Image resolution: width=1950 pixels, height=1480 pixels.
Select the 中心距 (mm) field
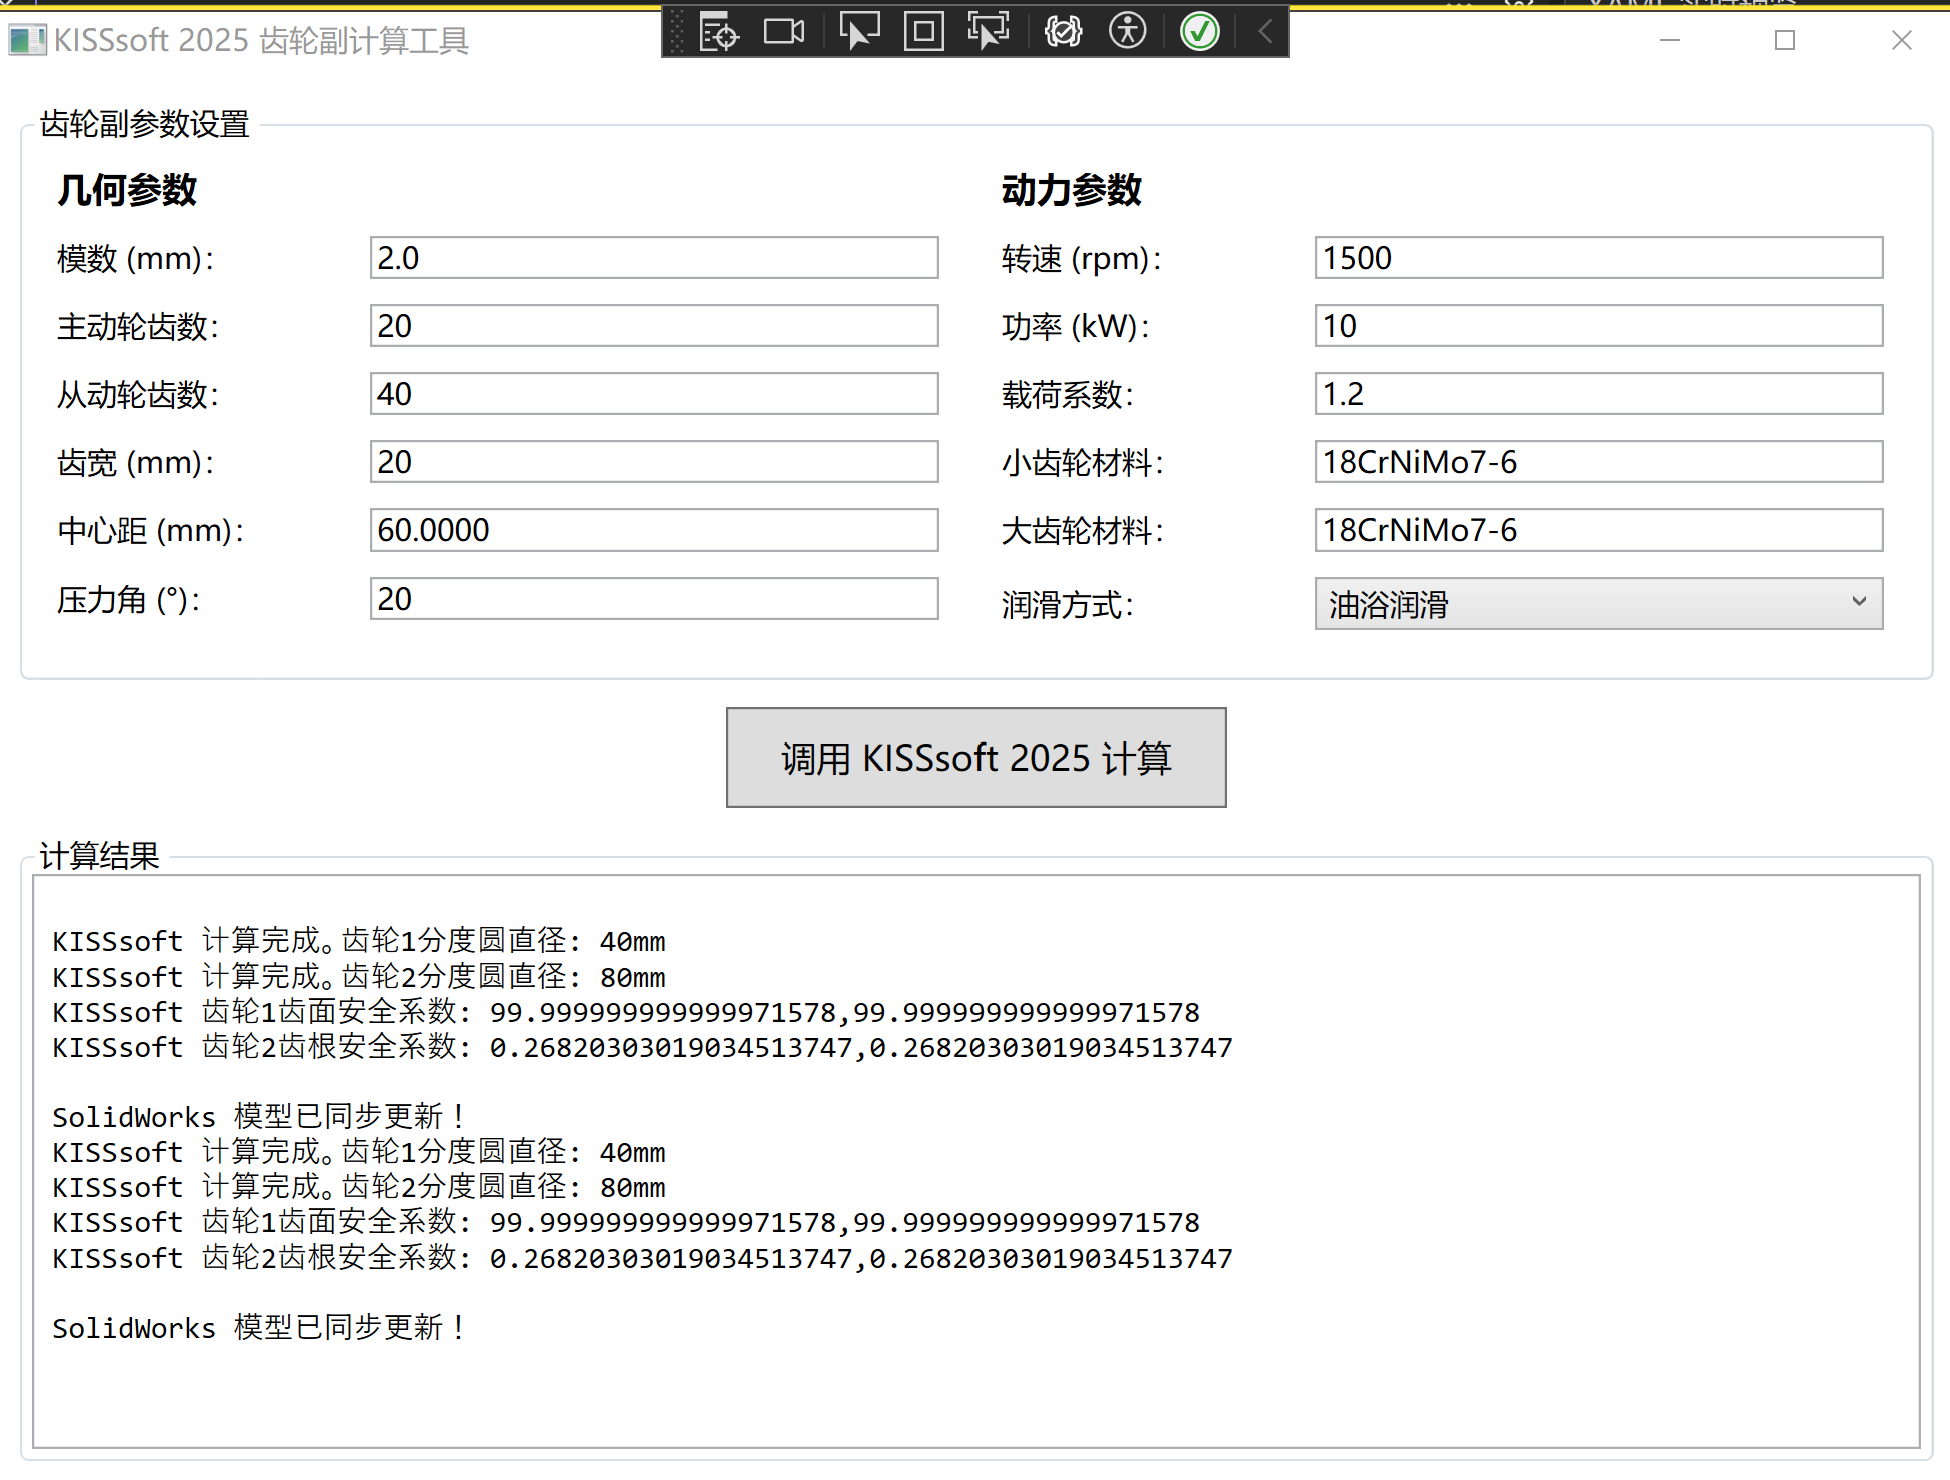point(653,530)
